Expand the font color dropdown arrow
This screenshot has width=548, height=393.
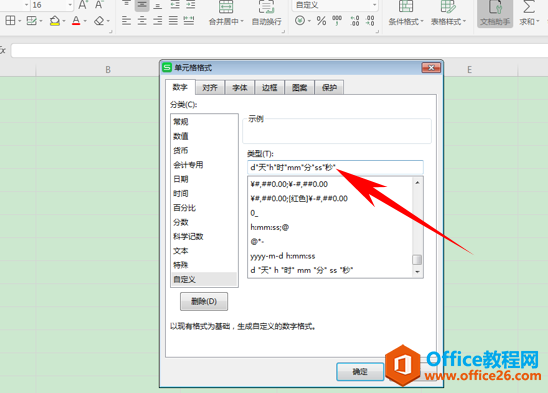tap(85, 21)
